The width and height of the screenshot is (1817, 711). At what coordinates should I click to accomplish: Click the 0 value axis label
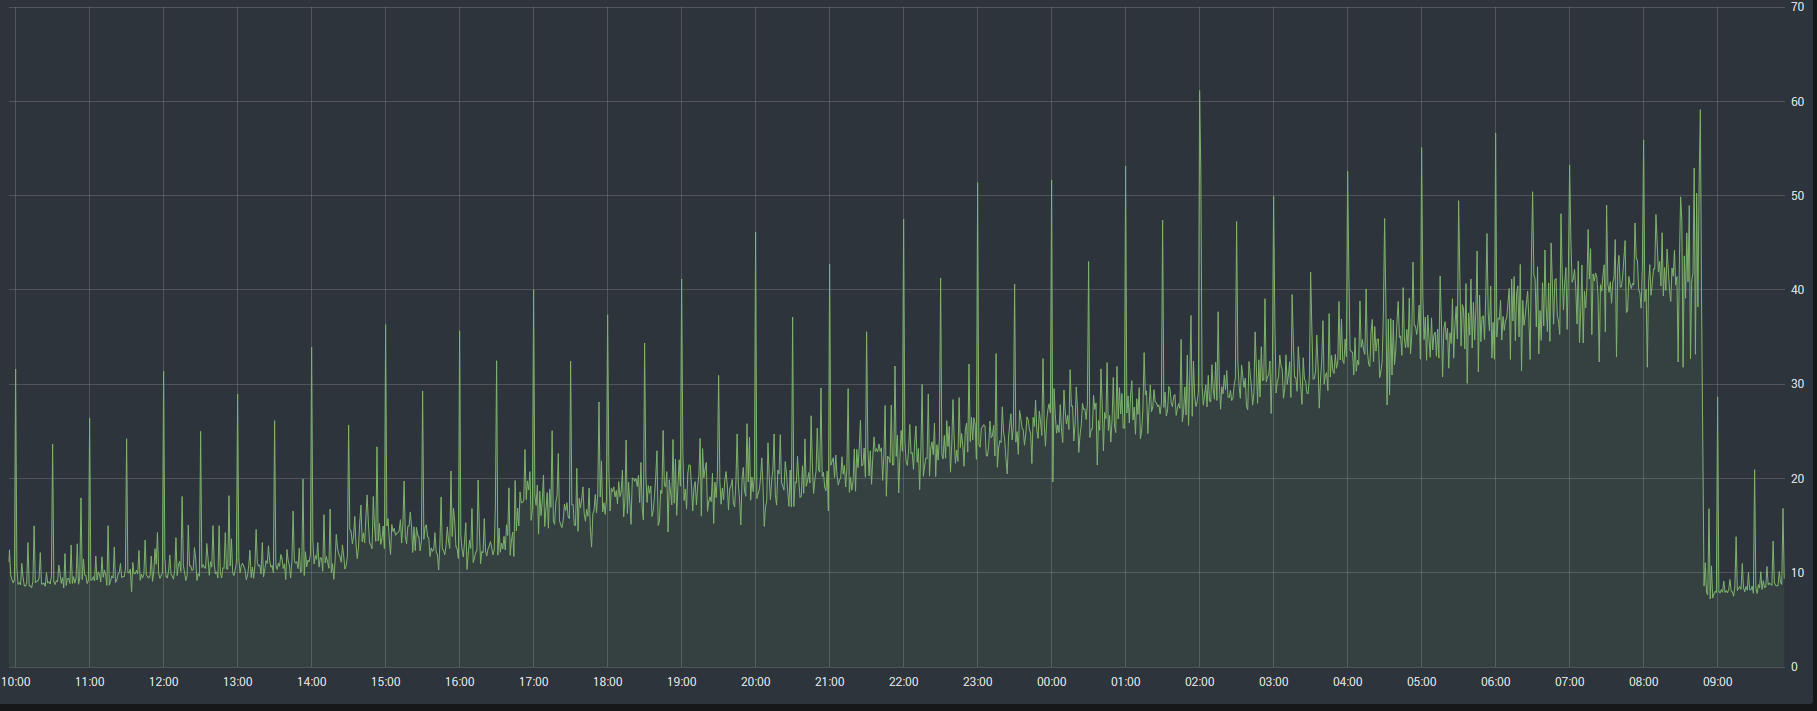(1795, 667)
